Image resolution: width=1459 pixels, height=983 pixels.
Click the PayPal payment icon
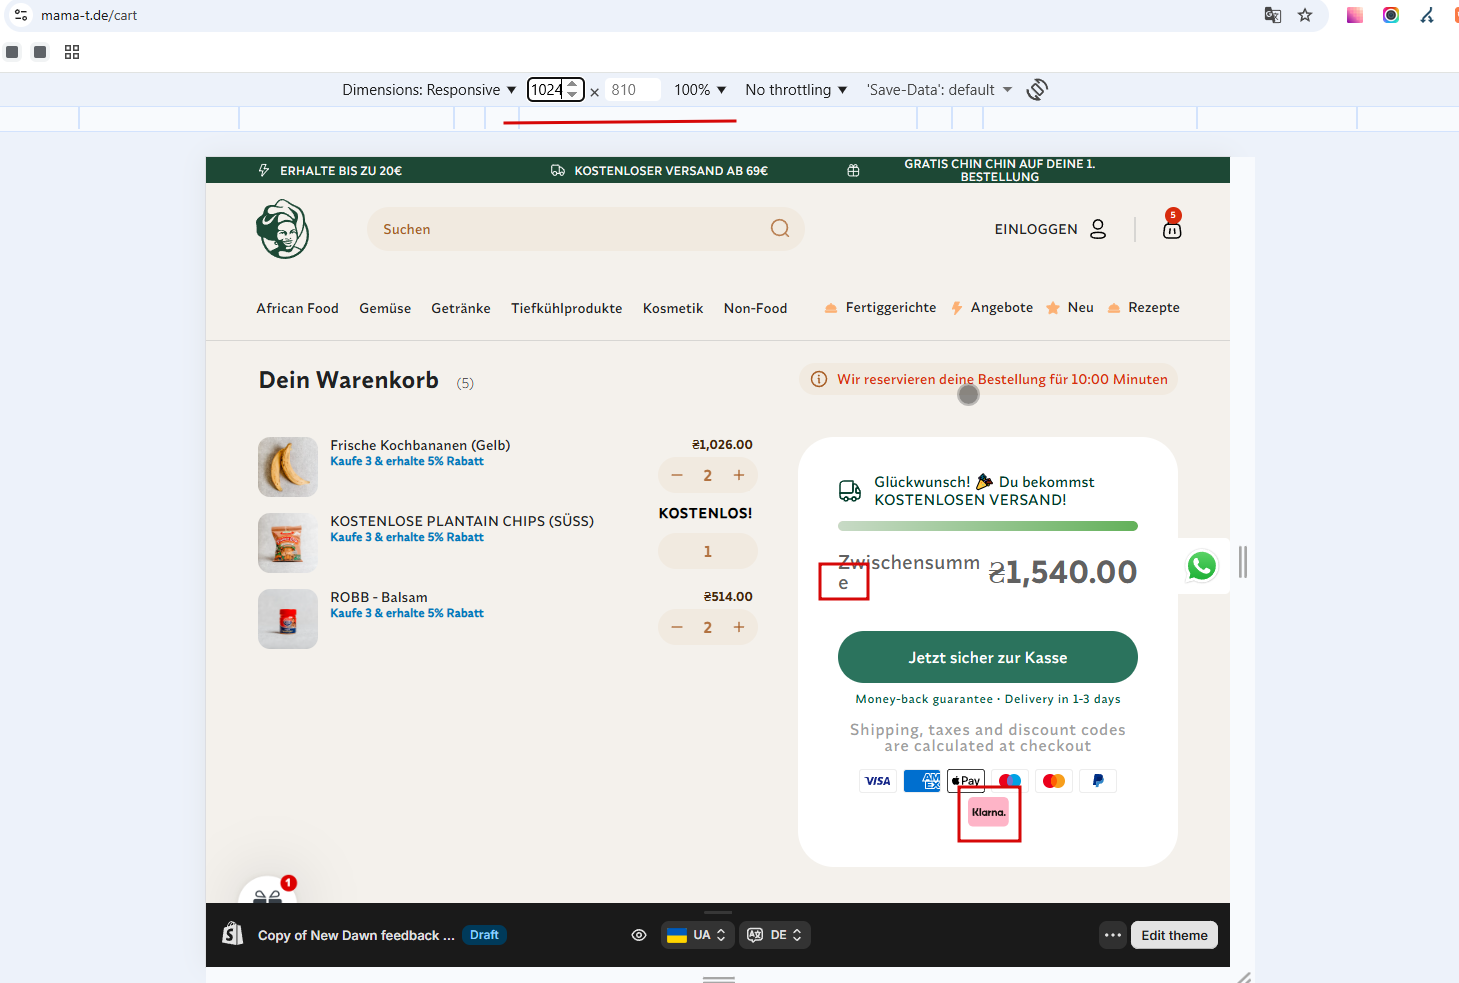click(x=1098, y=781)
